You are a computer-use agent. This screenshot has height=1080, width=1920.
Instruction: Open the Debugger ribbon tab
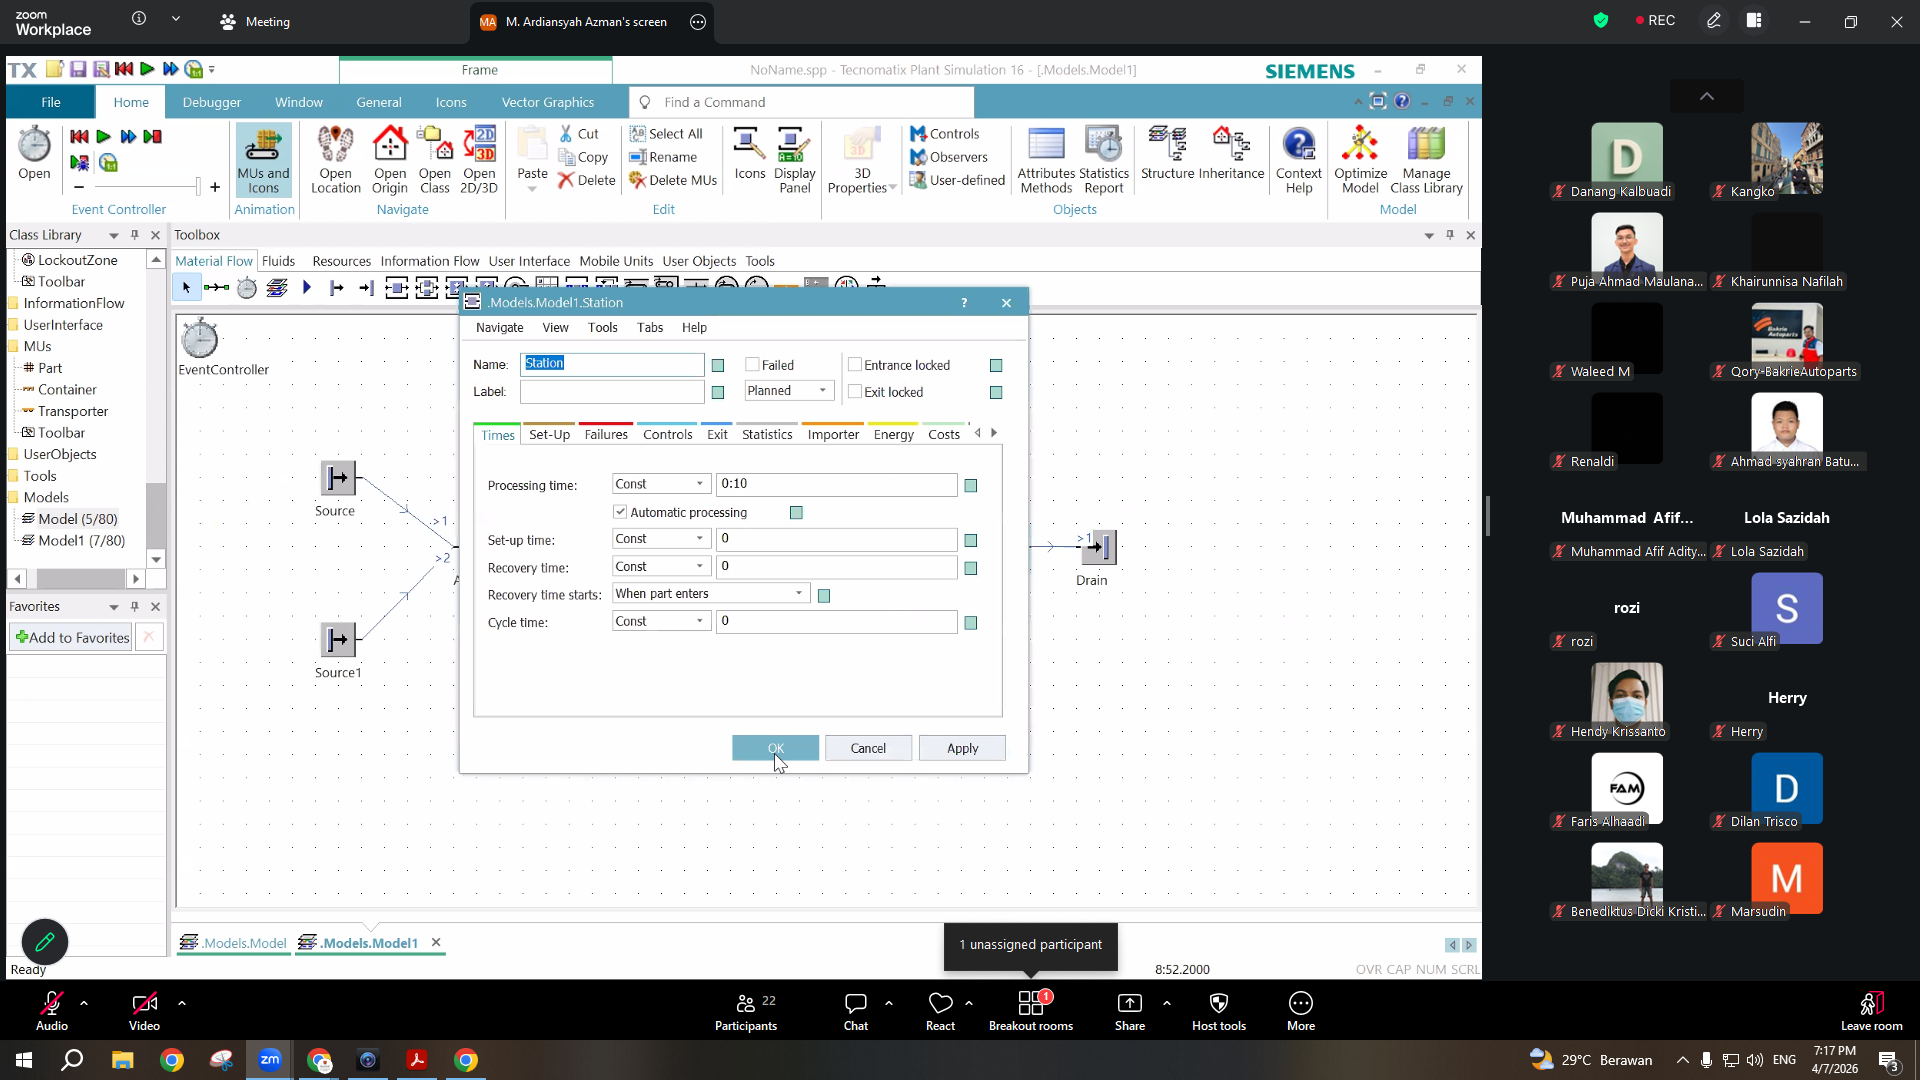point(212,102)
